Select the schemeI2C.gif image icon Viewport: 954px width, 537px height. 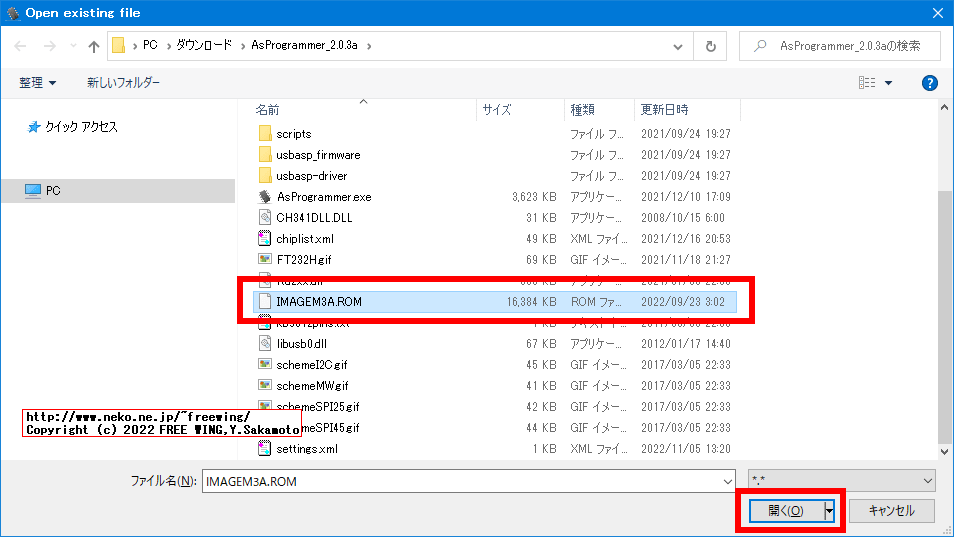[265, 364]
